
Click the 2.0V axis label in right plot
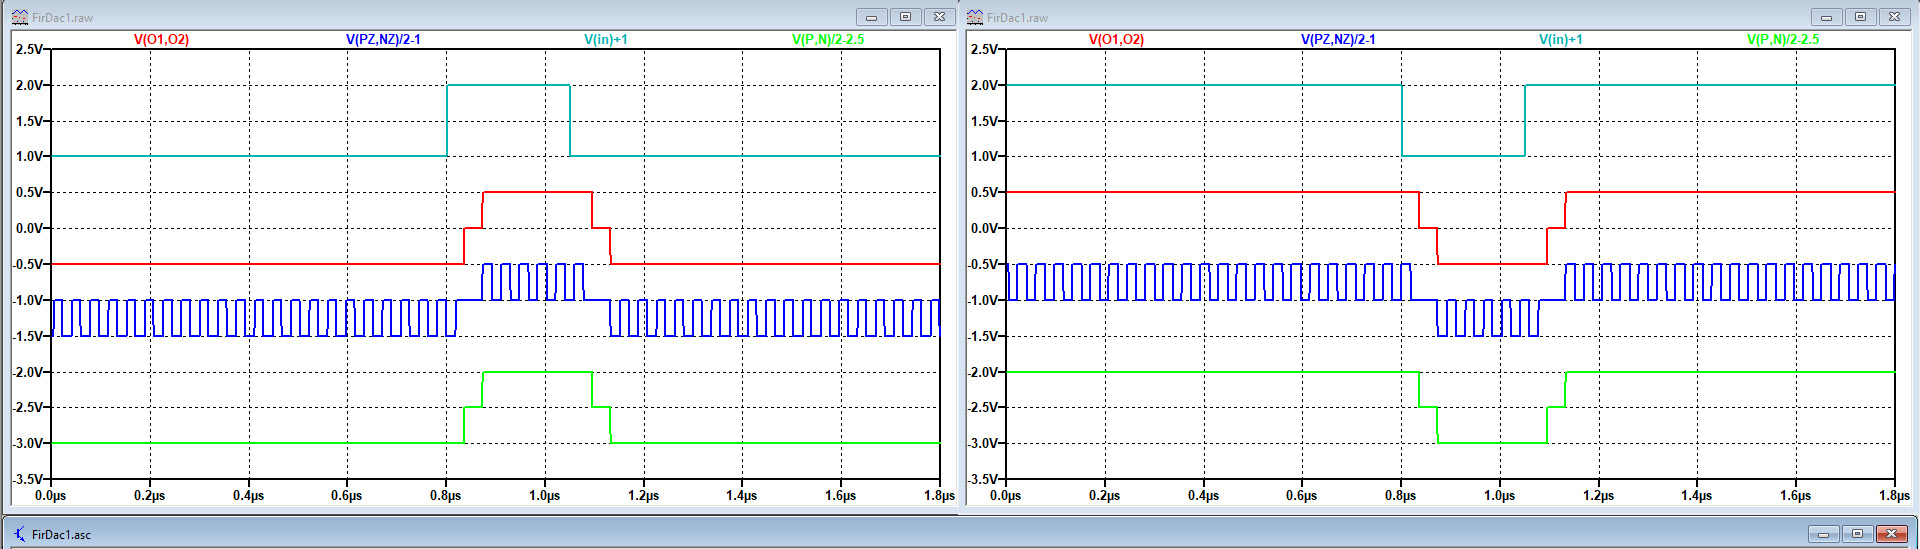pyautogui.click(x=983, y=85)
